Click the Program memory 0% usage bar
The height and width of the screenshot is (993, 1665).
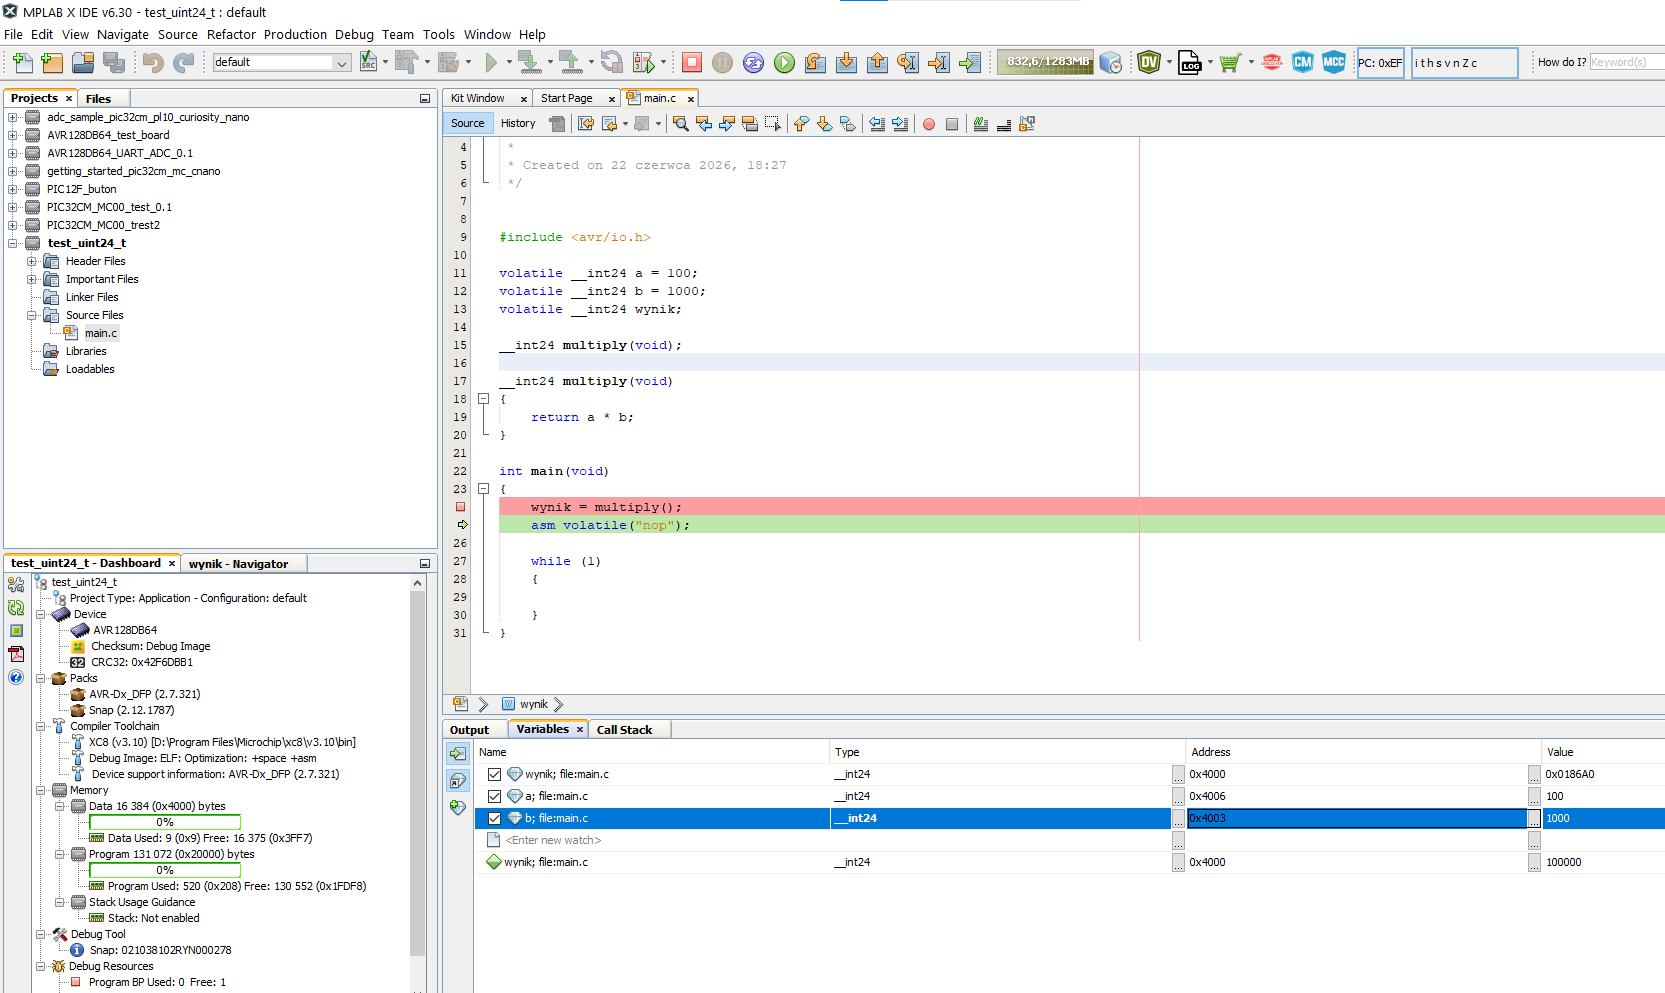[x=165, y=870]
